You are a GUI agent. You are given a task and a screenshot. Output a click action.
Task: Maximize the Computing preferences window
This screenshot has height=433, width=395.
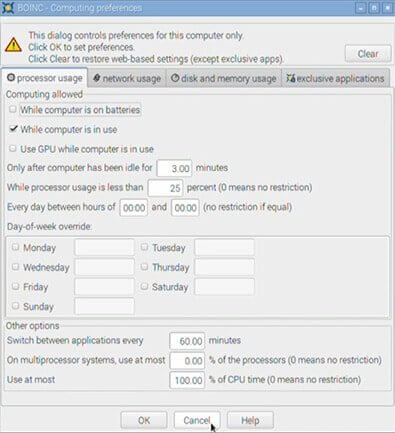374,8
